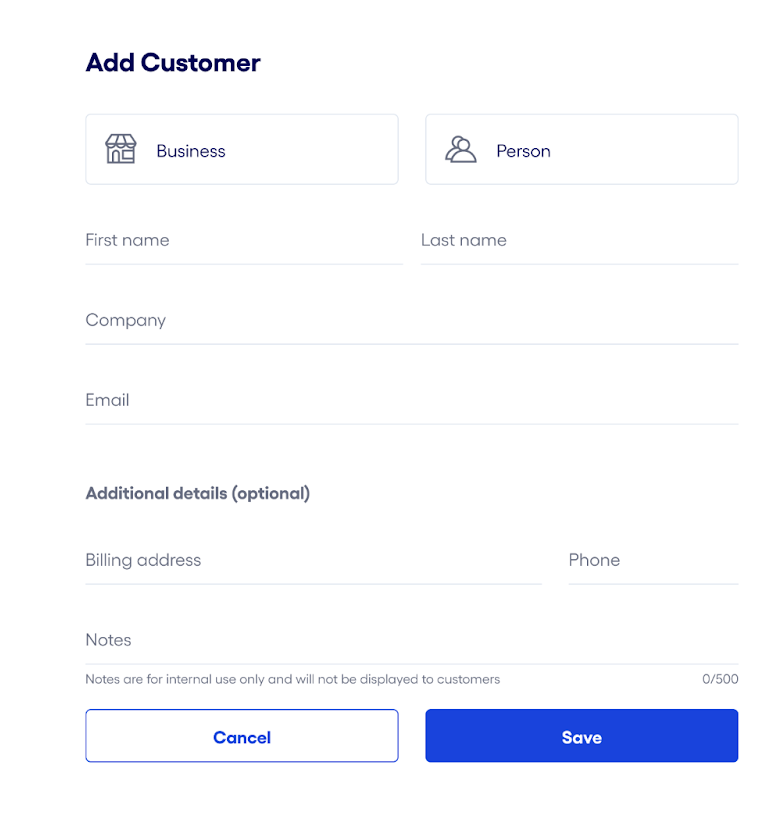The width and height of the screenshot is (780, 836).
Task: Focus the First name input field
Action: 243,241
